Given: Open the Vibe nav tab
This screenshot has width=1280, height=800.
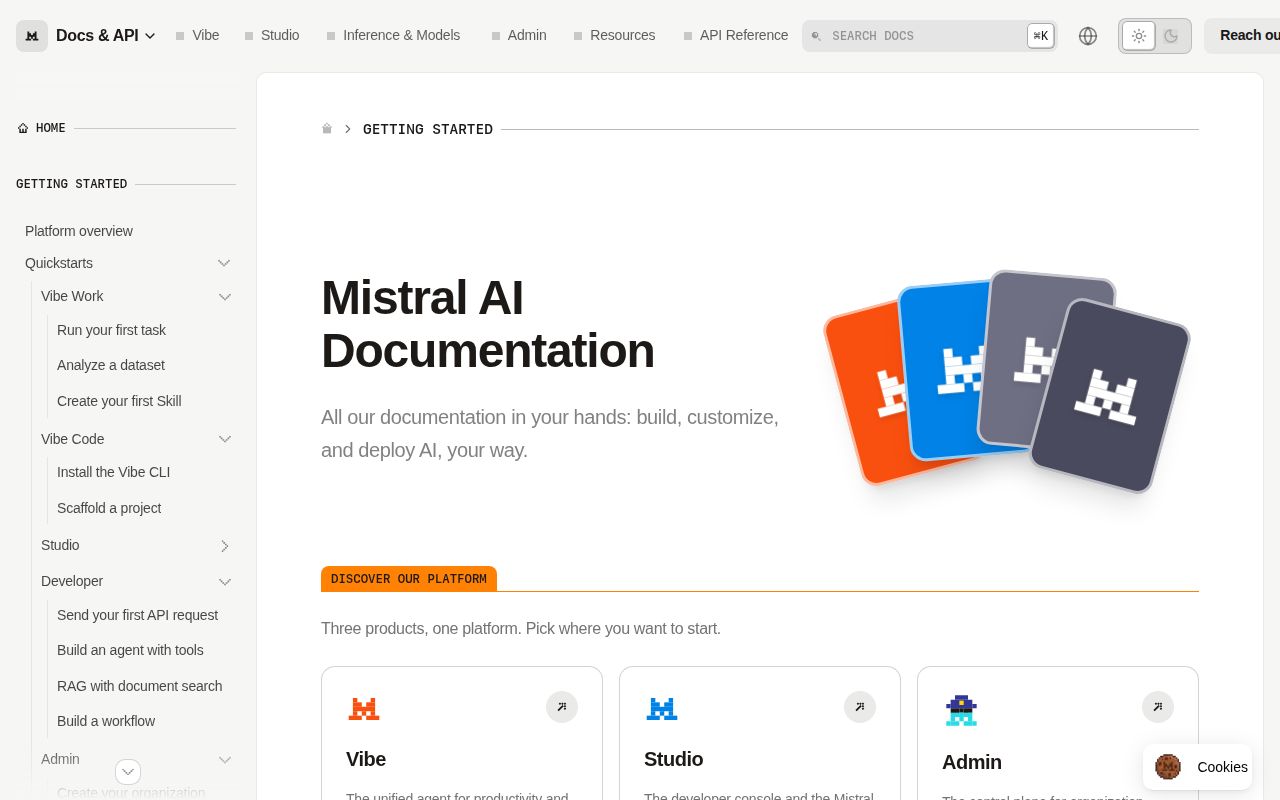Looking at the screenshot, I should pyautogui.click(x=197, y=35).
